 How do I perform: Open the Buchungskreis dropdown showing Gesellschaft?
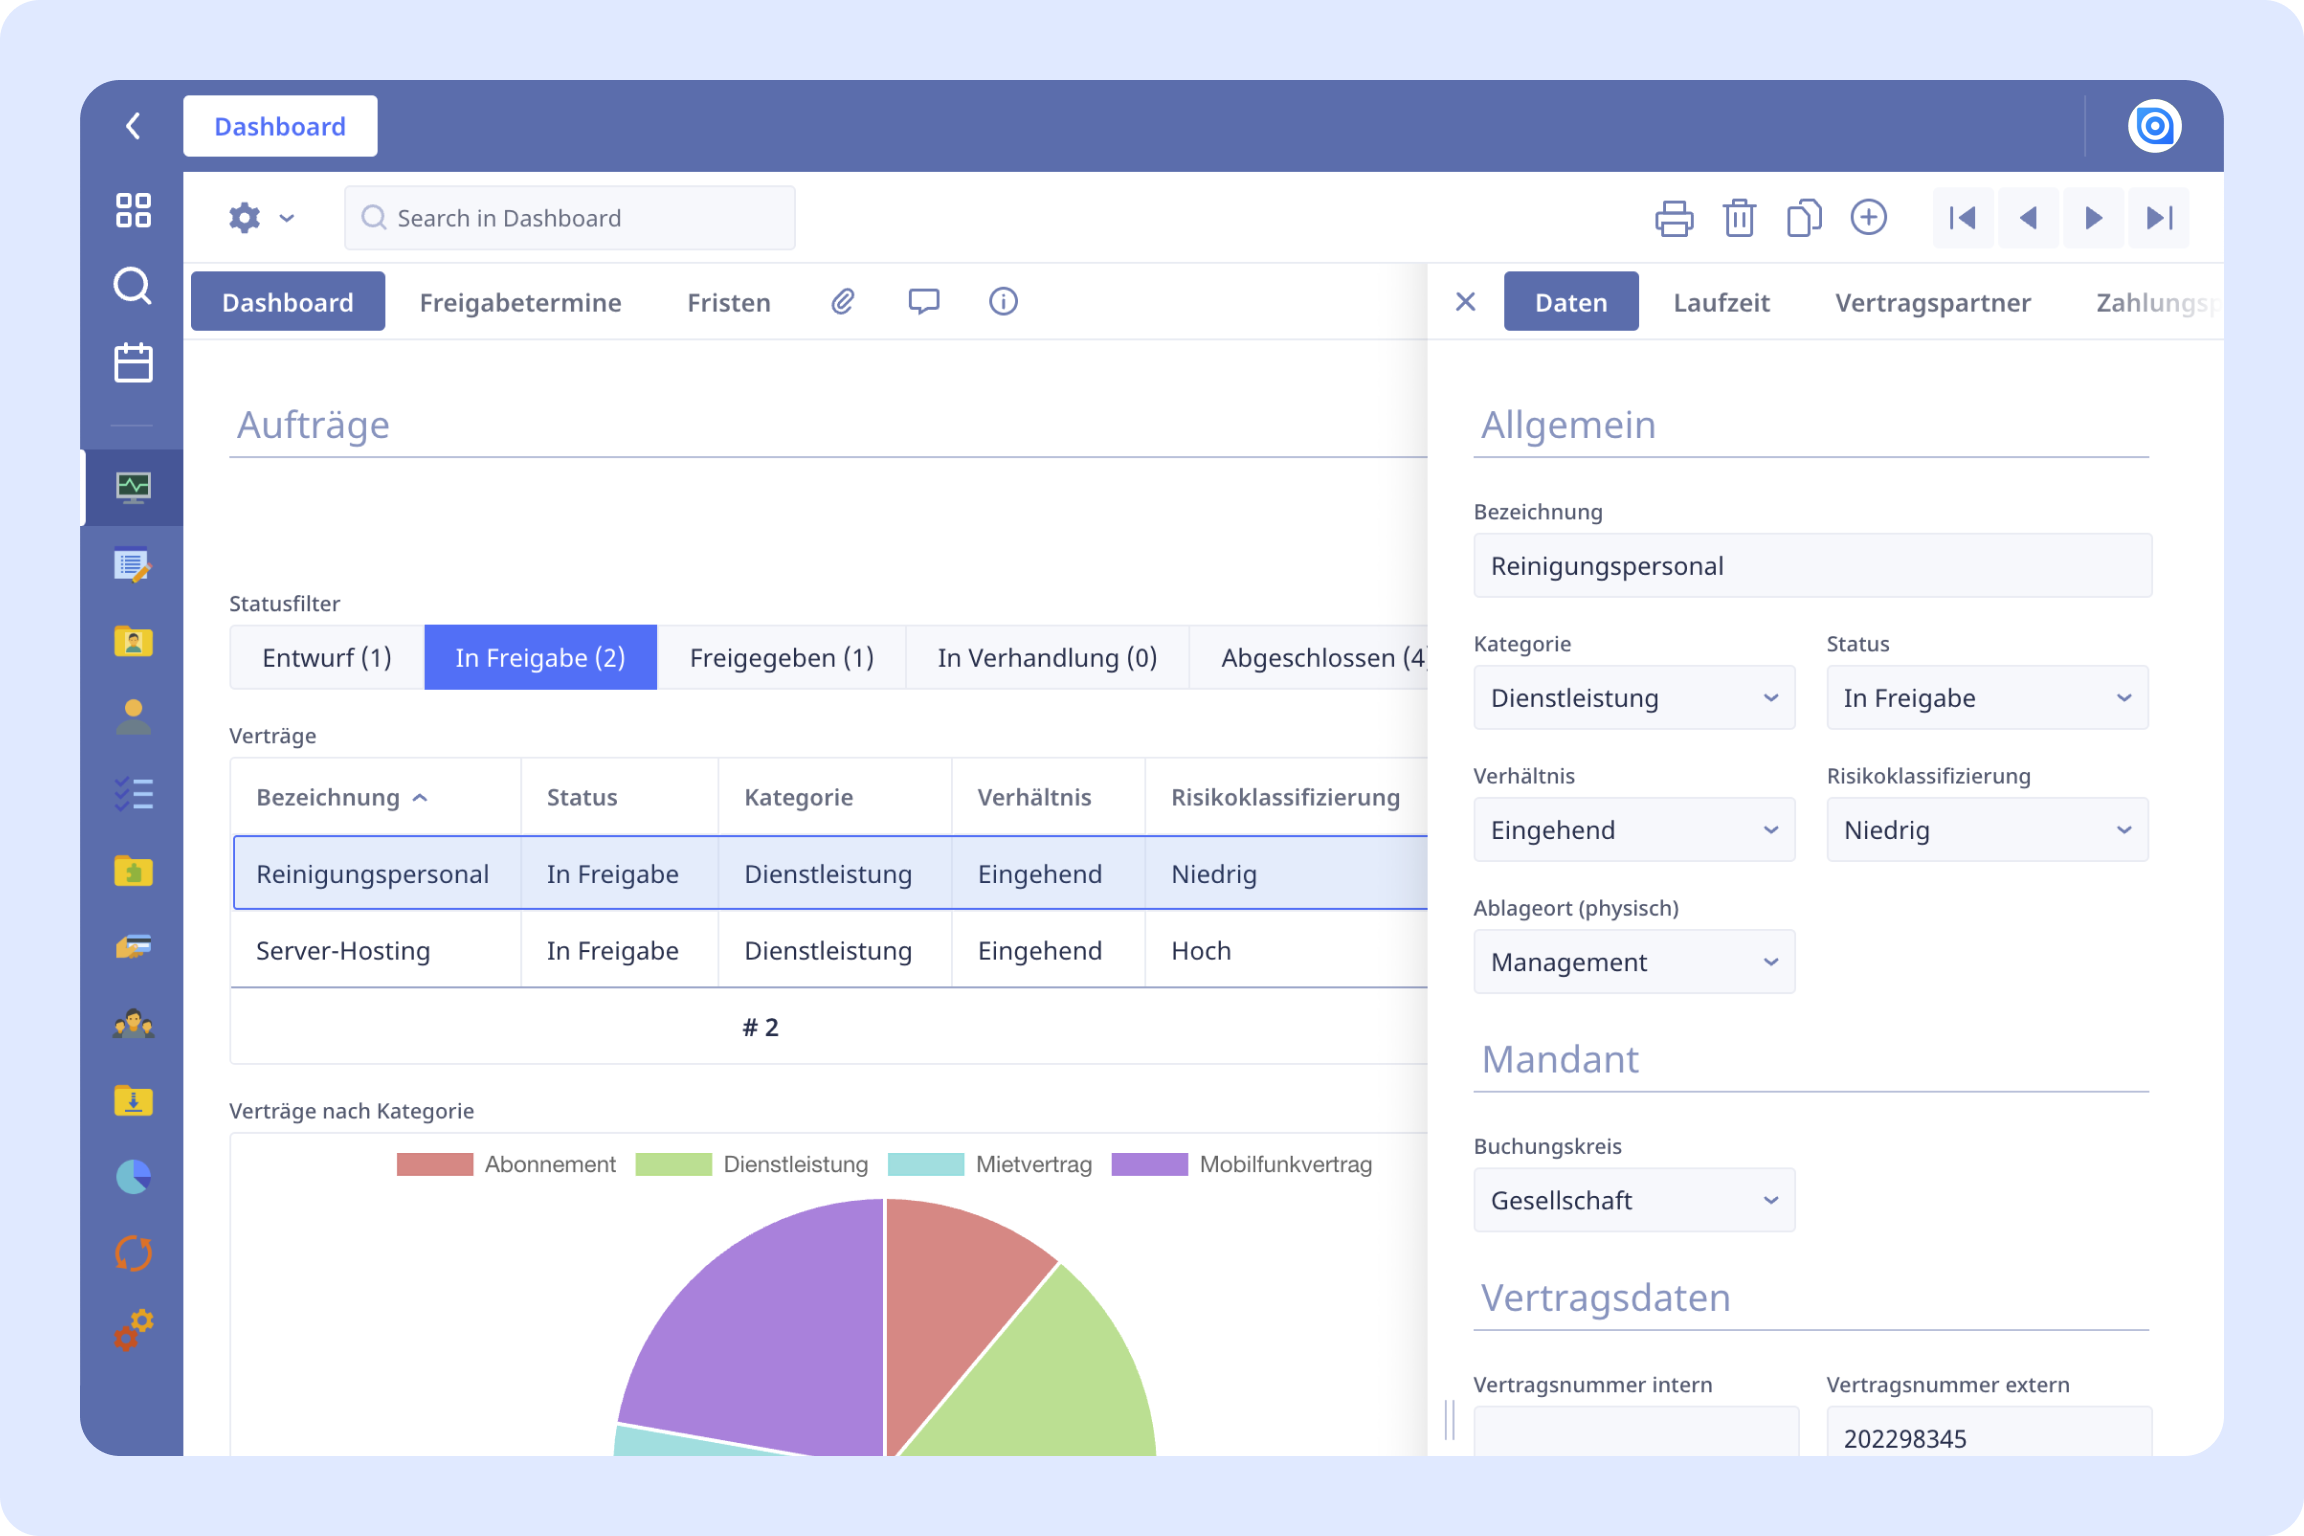coord(1633,1200)
